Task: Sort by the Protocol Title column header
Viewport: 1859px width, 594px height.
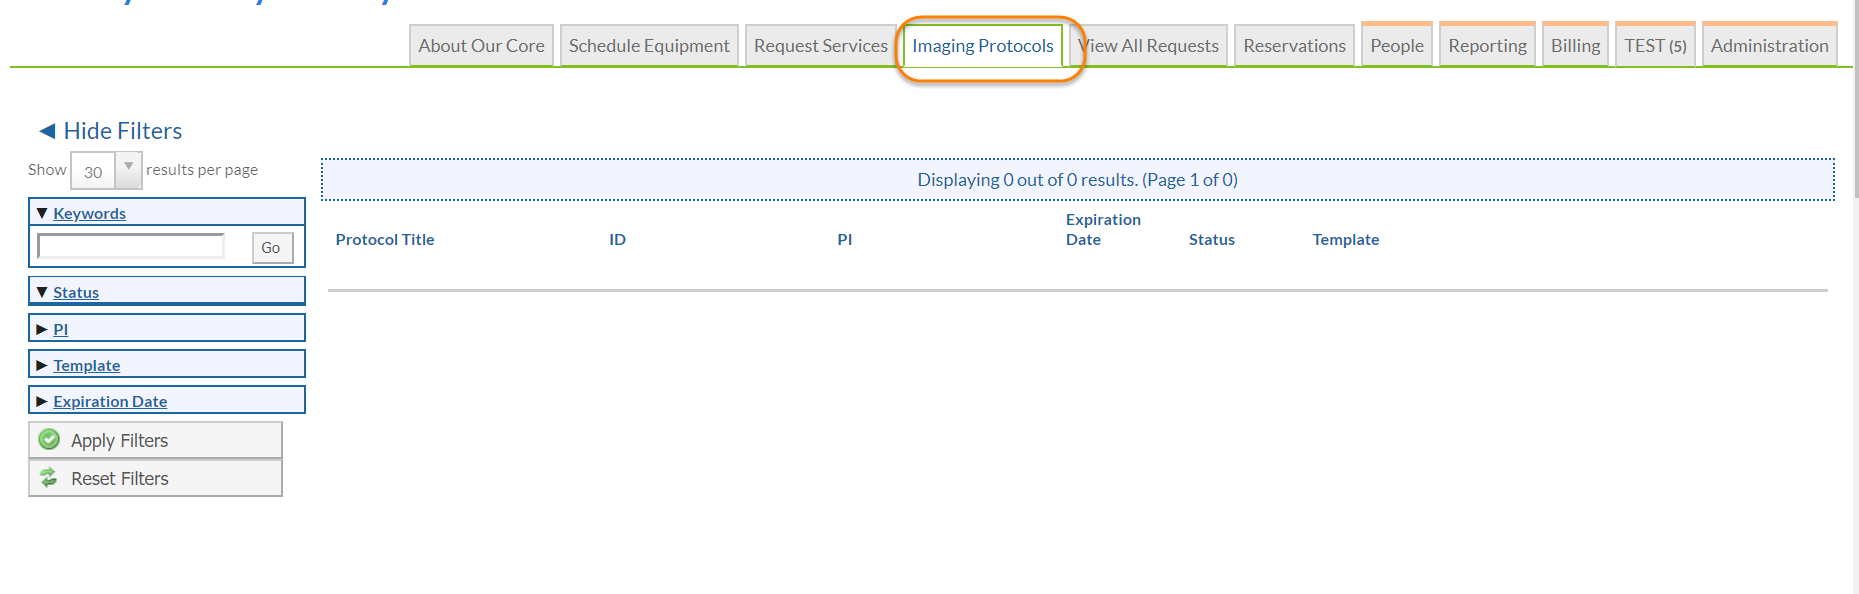Action: point(385,239)
